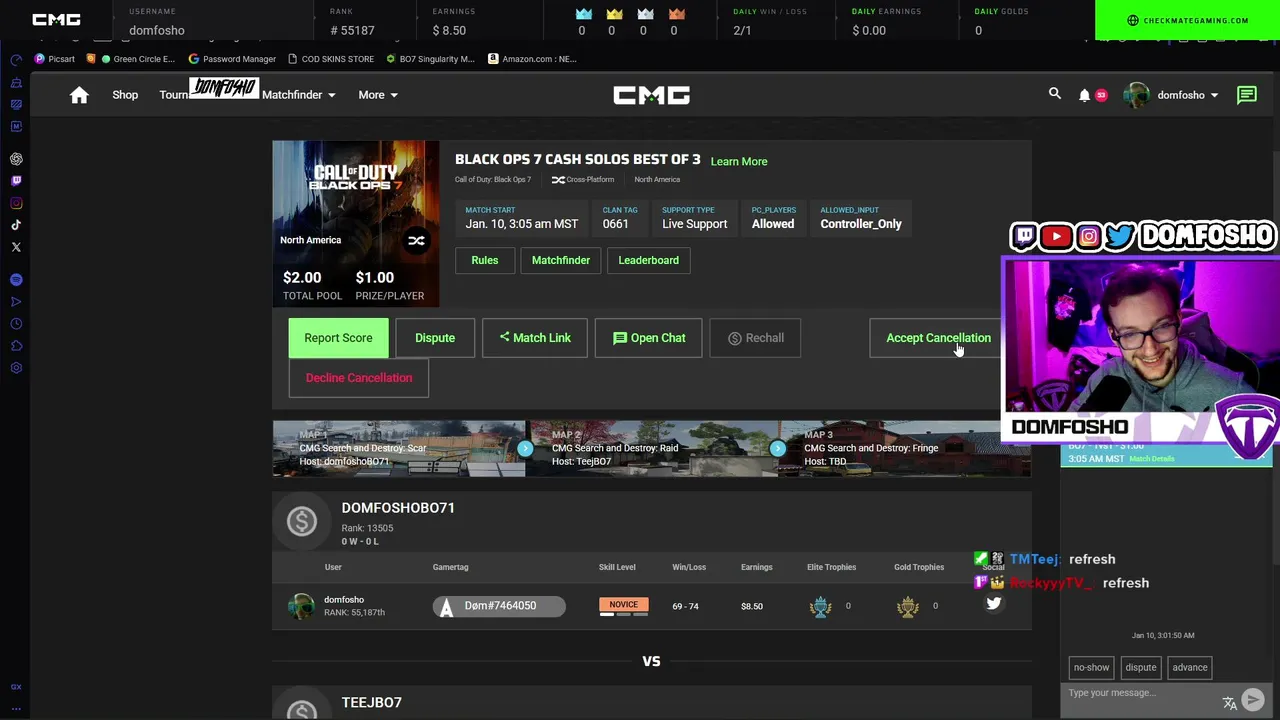Open ChatGPT in the browser sidebar

tap(16, 159)
